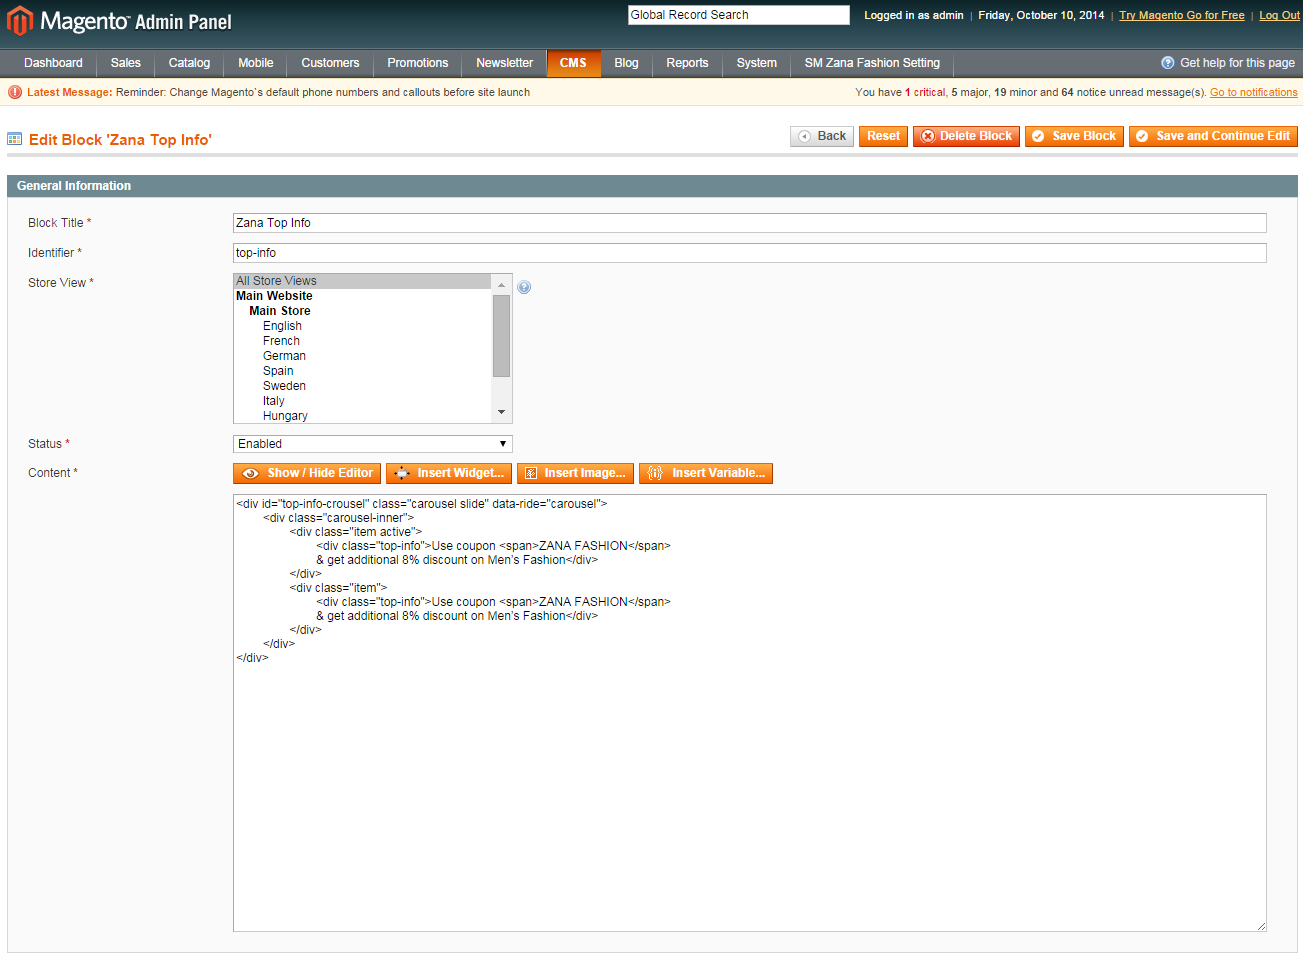Toggle the Show / Hide Editor button
Image resolution: width=1303 pixels, height=958 pixels.
pyautogui.click(x=307, y=473)
